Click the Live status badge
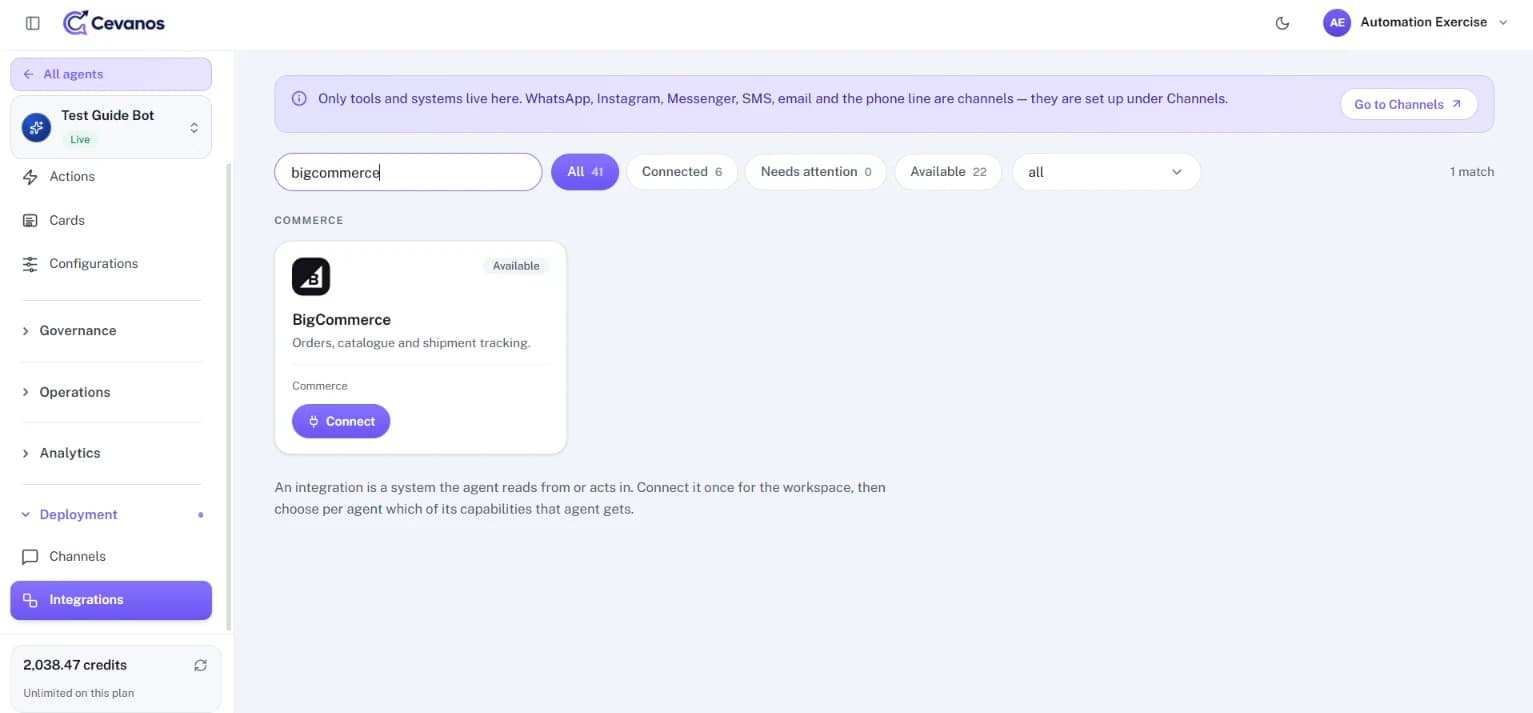1533x713 pixels. [80, 139]
